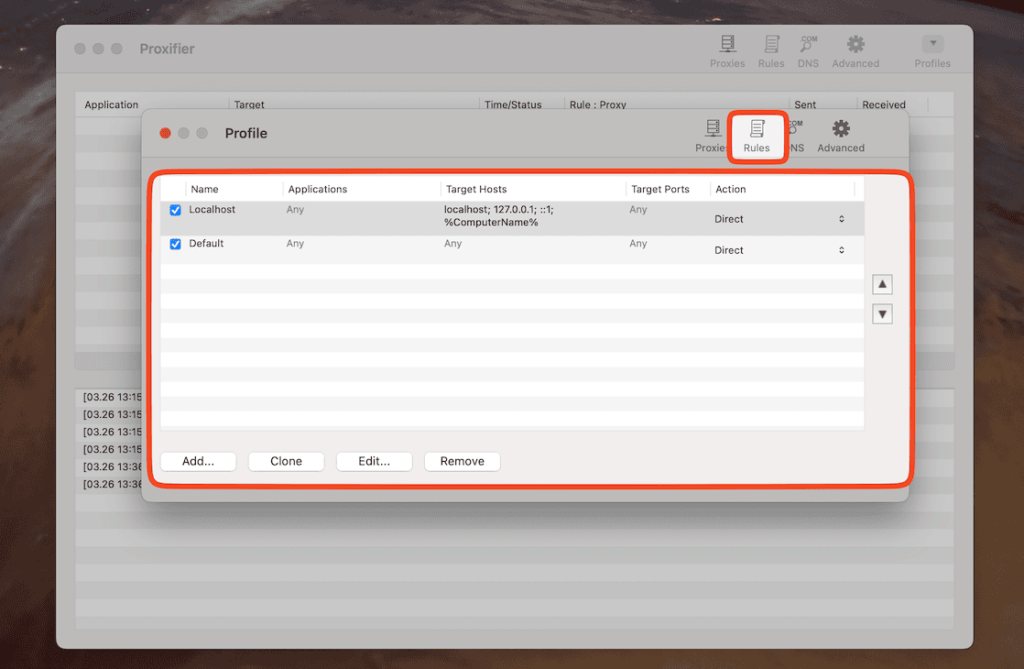Viewport: 1024px width, 669px height.
Task: Open the Proxies view in the Profile window
Action: point(711,135)
